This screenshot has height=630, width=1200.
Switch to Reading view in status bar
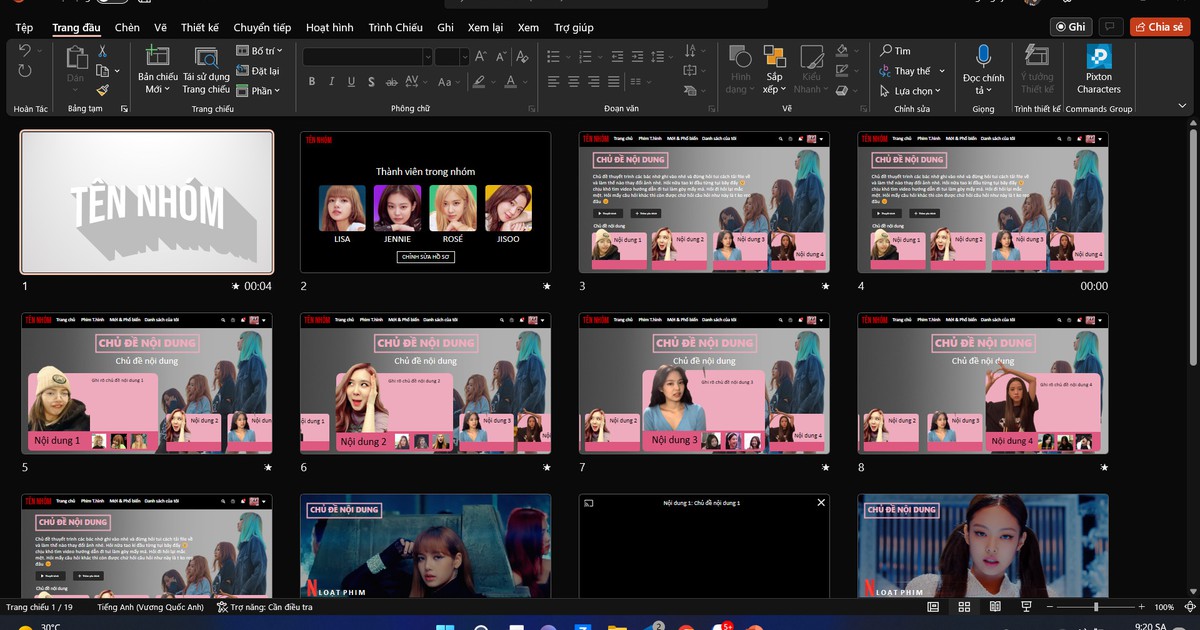point(996,607)
